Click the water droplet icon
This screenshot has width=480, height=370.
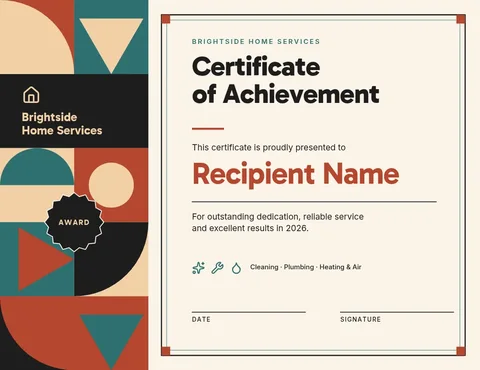click(236, 268)
